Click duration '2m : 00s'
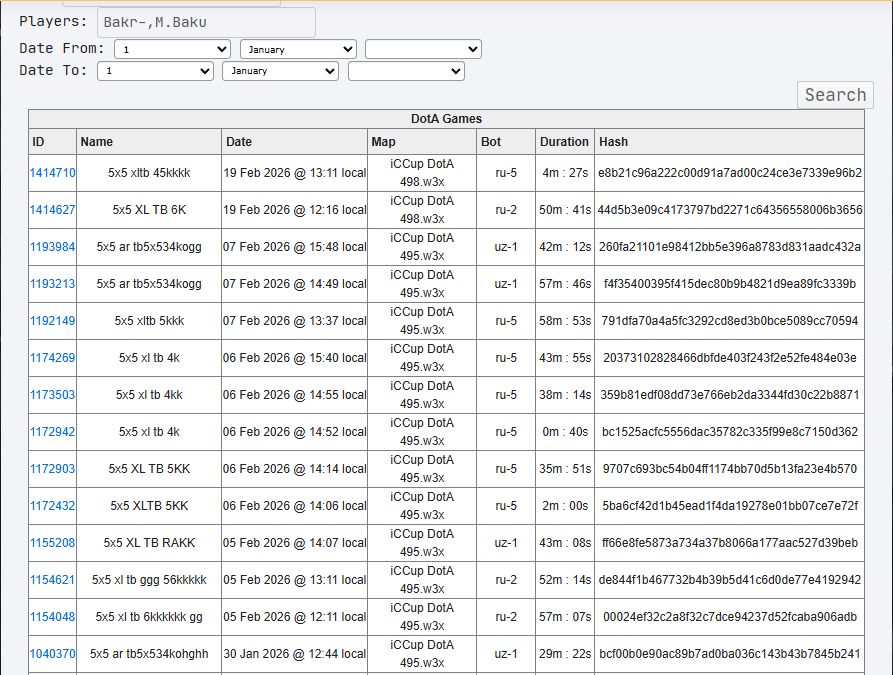 [x=565, y=506]
